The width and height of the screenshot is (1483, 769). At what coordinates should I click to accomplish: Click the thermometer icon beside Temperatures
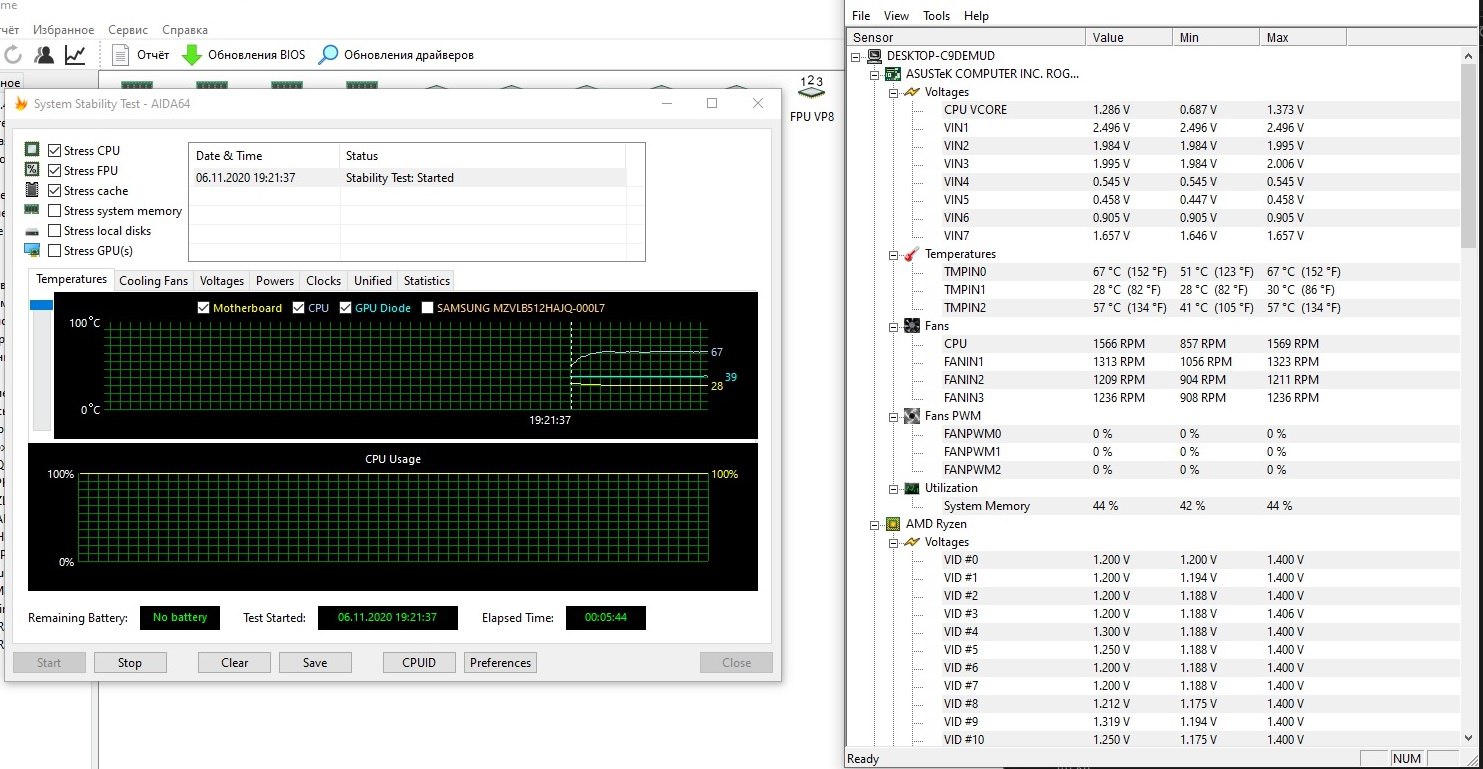point(912,254)
